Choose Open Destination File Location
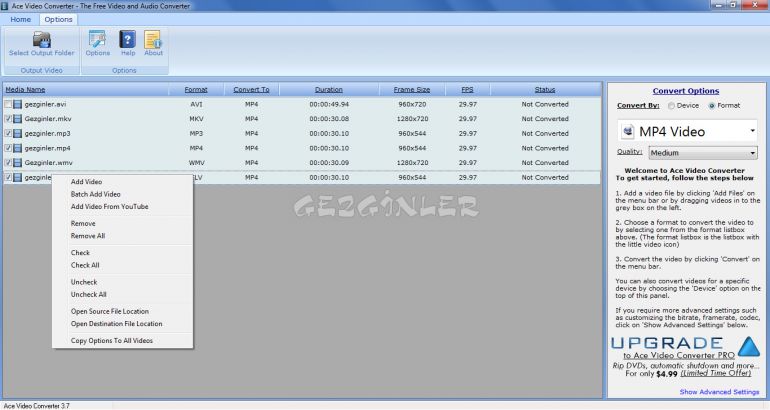The image size is (770, 410). (x=116, y=324)
